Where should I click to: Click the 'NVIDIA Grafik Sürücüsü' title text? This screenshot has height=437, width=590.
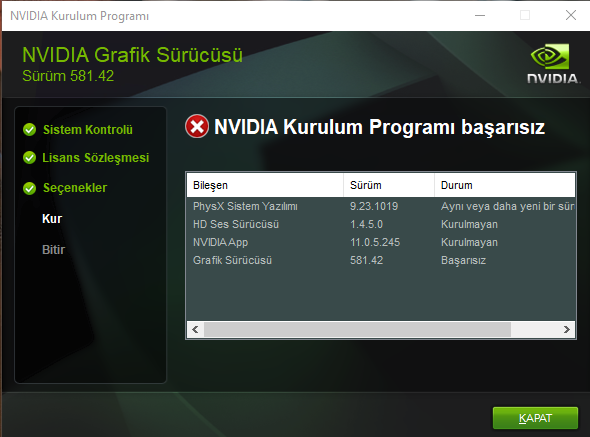(132, 55)
